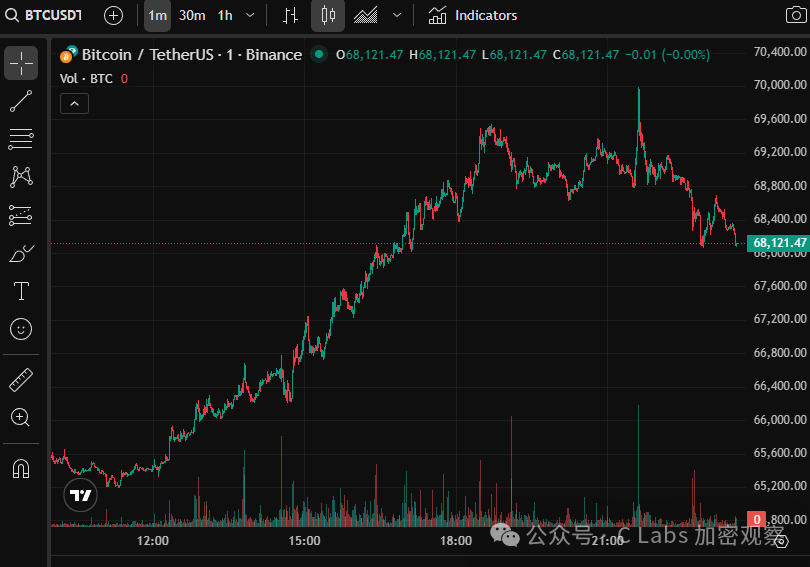Screen dimensions: 810x567
Task: Collapse the indicator legend chevron
Action: click(74, 102)
